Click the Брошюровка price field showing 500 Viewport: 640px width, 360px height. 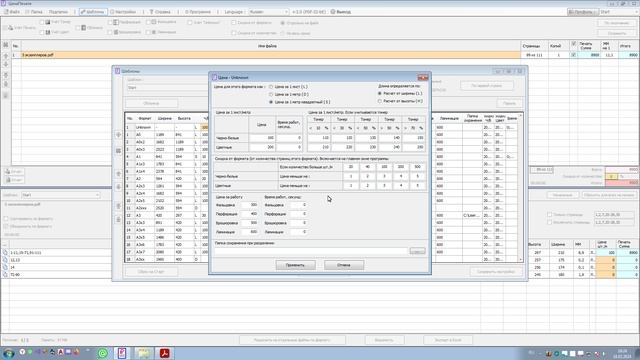[x=249, y=223]
